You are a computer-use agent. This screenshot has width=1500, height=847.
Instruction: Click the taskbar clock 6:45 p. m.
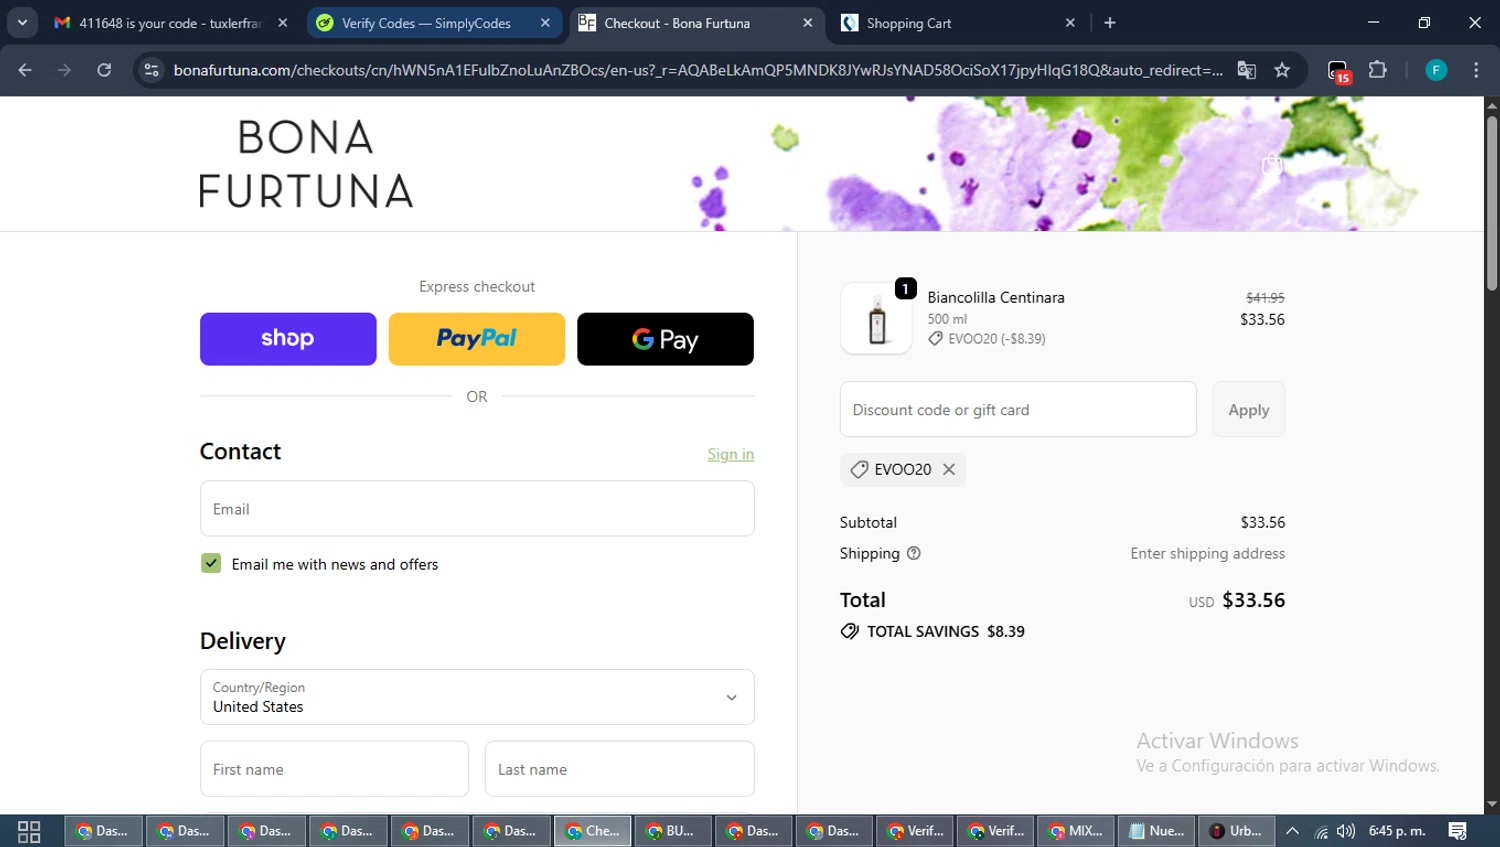point(1397,831)
